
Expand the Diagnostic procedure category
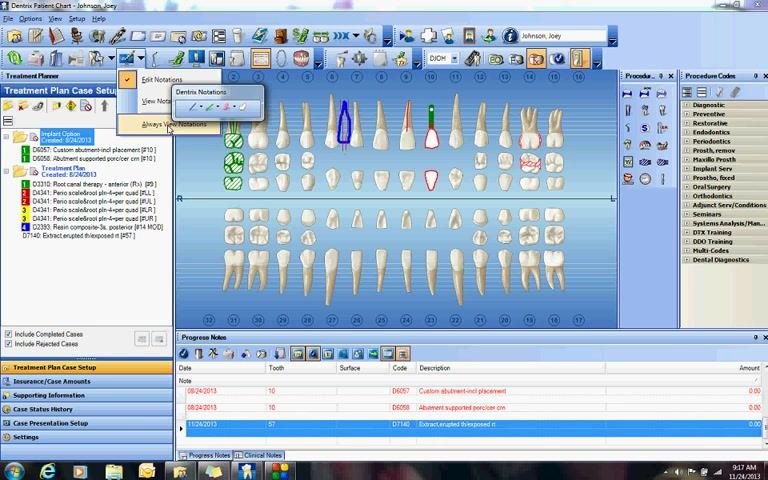pos(686,105)
